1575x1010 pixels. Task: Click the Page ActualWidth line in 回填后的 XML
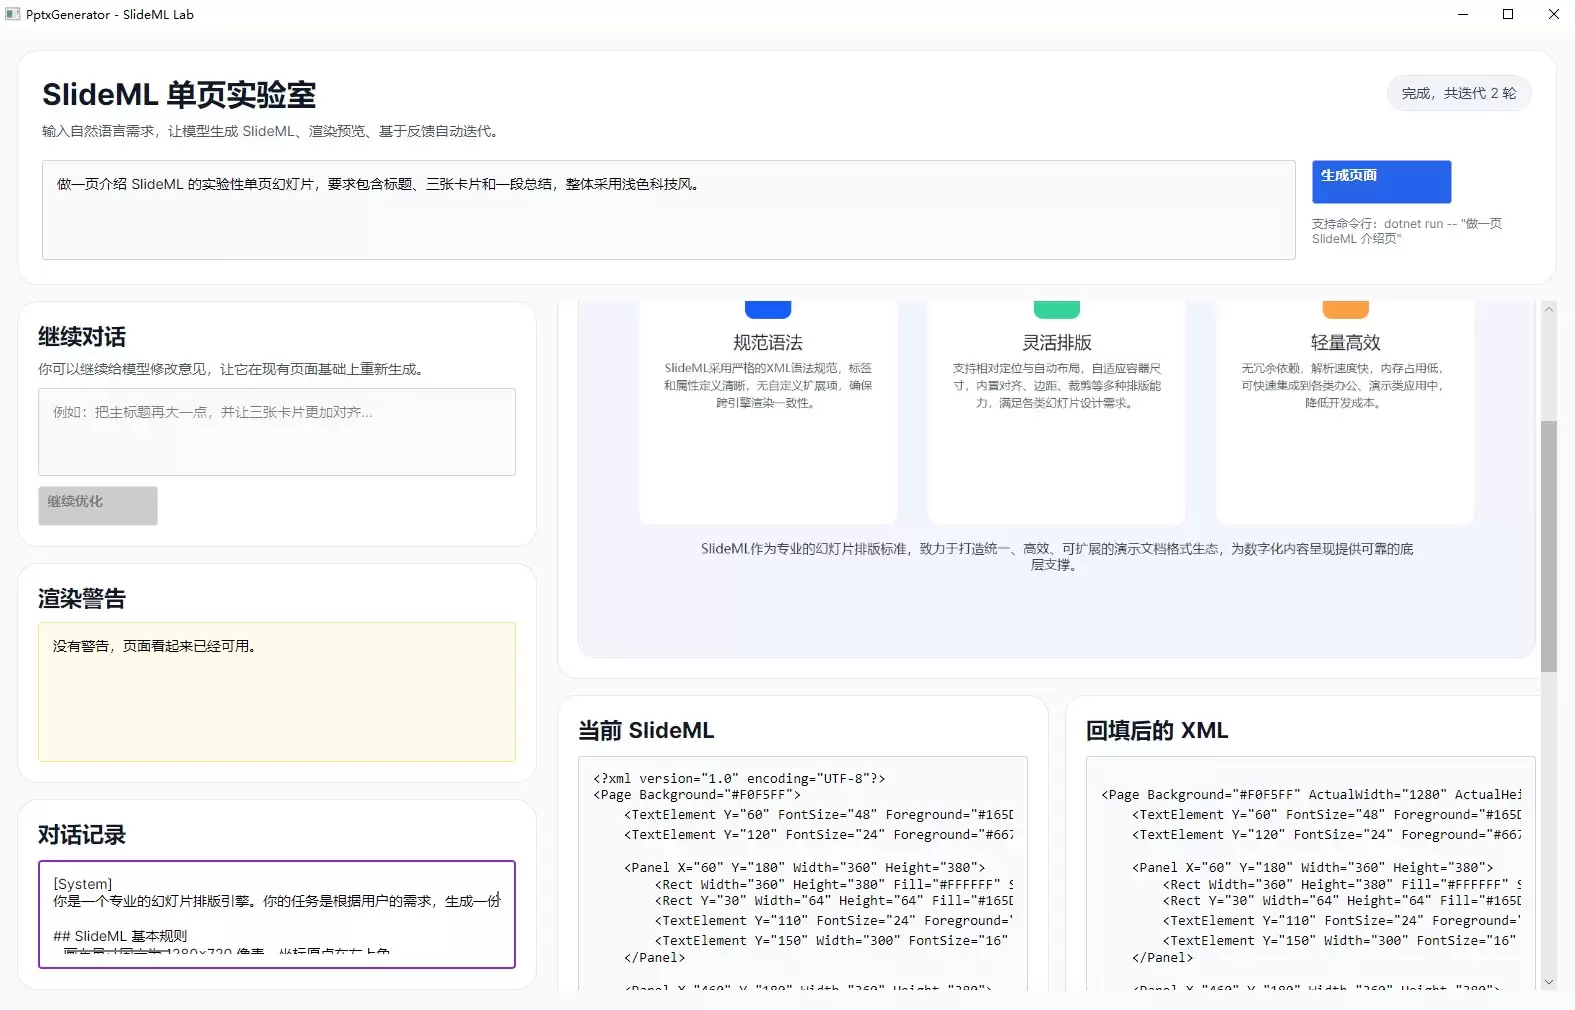(x=1311, y=795)
